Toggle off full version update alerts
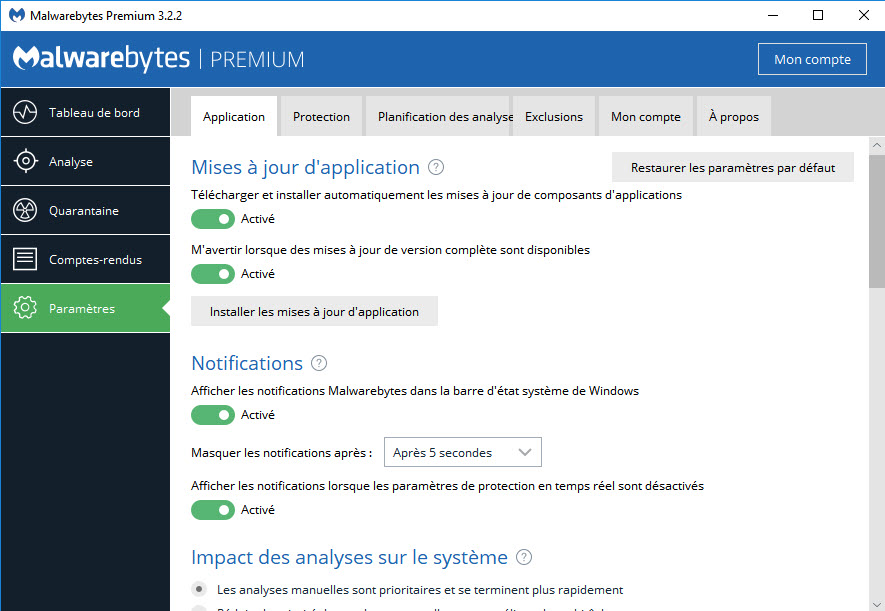Viewport: 885px width, 611px height. (213, 274)
